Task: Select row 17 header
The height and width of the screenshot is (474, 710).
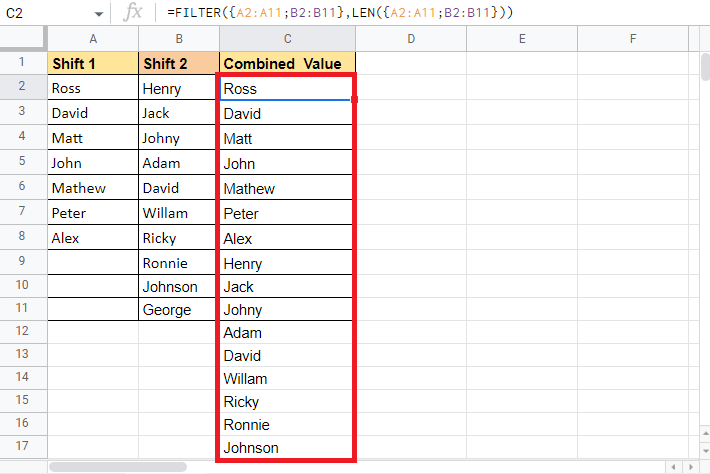Action: click(24, 446)
